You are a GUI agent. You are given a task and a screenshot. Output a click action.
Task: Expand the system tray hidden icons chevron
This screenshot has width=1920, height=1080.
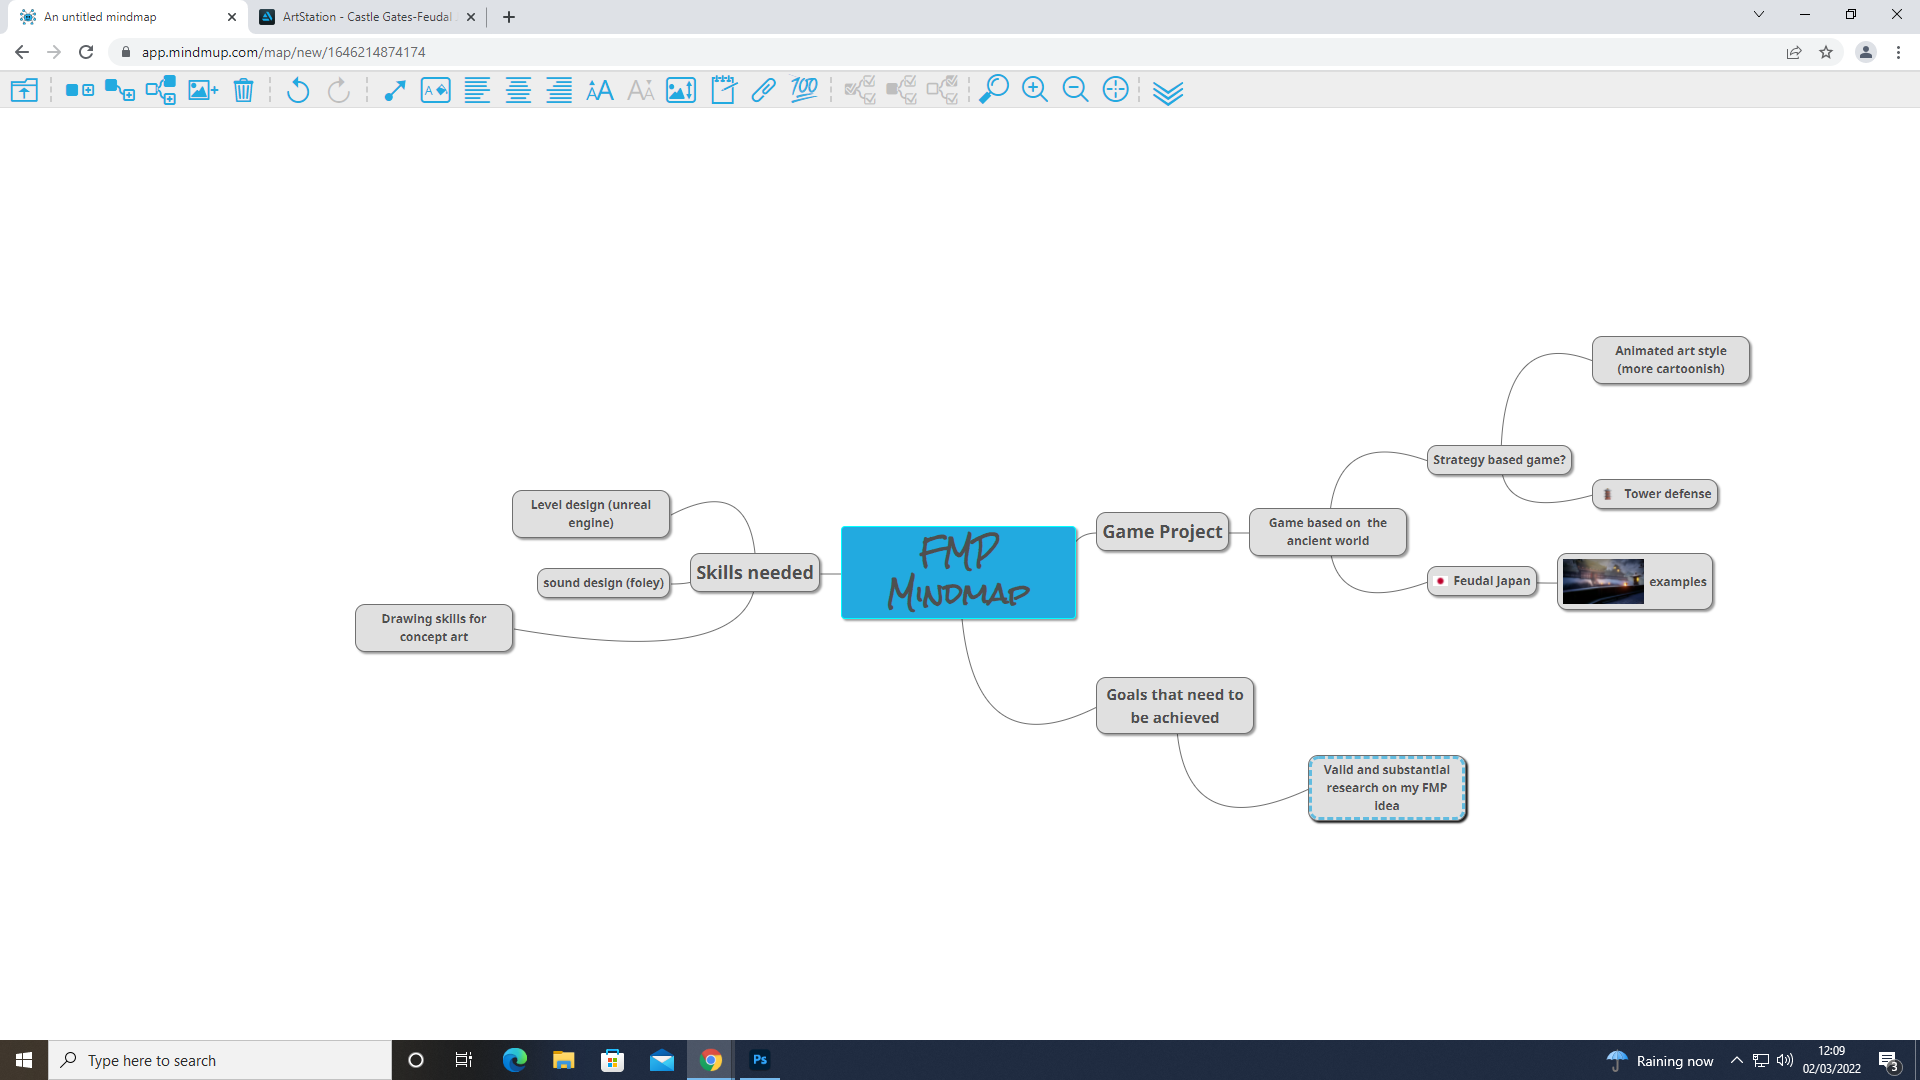[1736, 1060]
